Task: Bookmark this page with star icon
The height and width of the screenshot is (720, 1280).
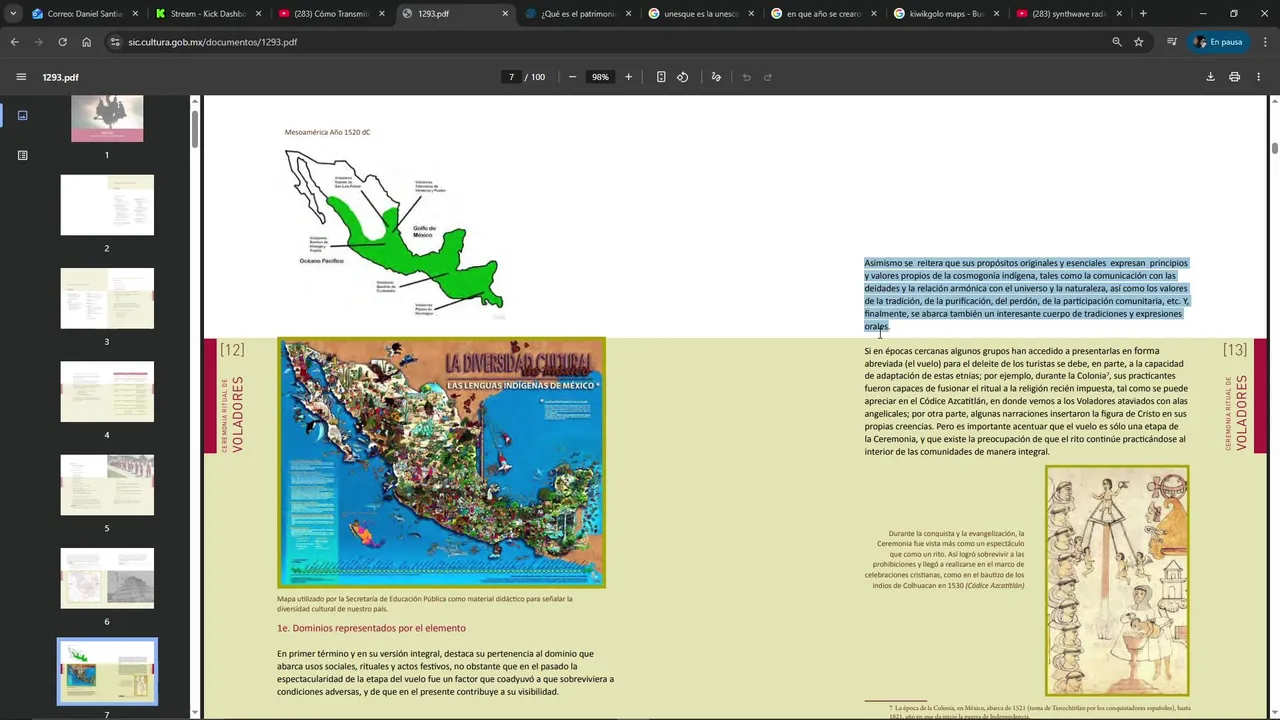Action: tap(1138, 42)
